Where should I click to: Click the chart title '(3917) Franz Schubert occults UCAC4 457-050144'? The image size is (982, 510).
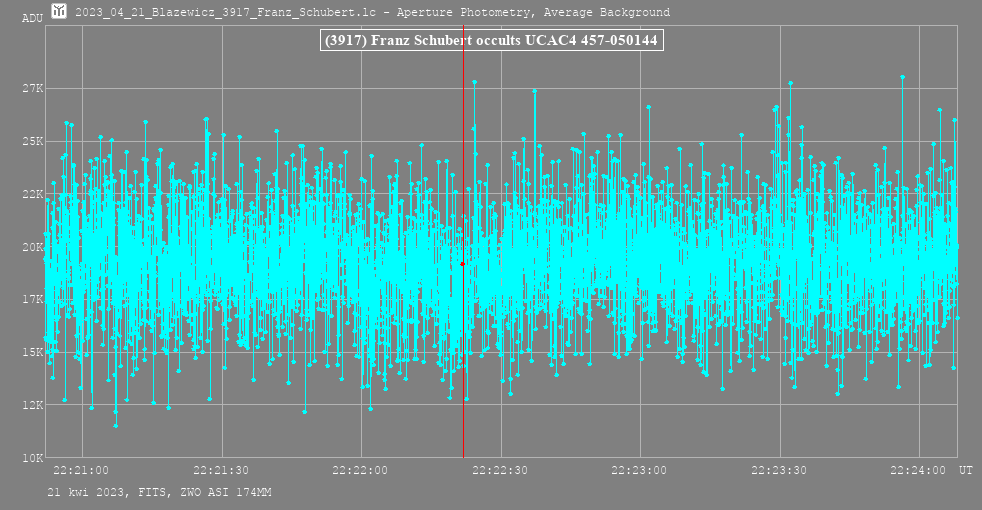(492, 40)
